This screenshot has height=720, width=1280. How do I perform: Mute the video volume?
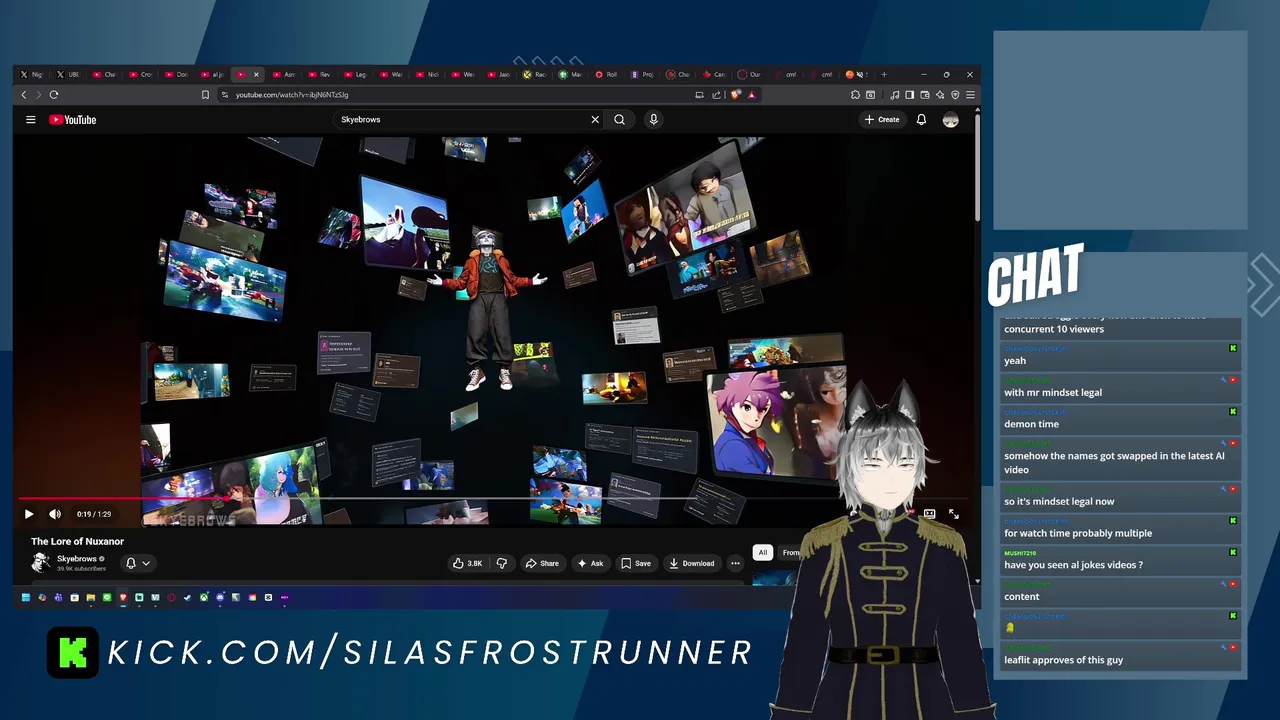coord(55,514)
